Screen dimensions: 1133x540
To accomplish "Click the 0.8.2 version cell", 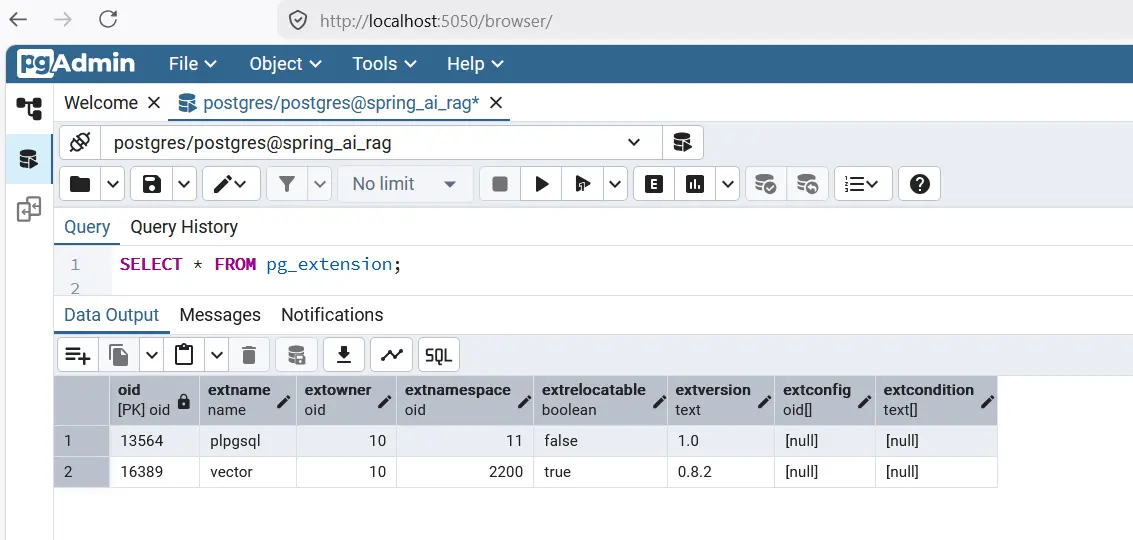I will [x=720, y=472].
